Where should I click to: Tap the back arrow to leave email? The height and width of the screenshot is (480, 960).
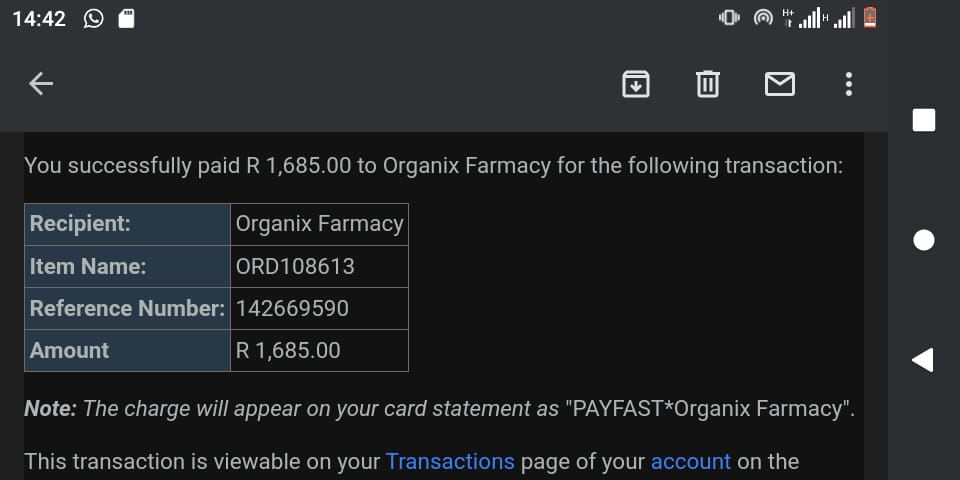[41, 84]
